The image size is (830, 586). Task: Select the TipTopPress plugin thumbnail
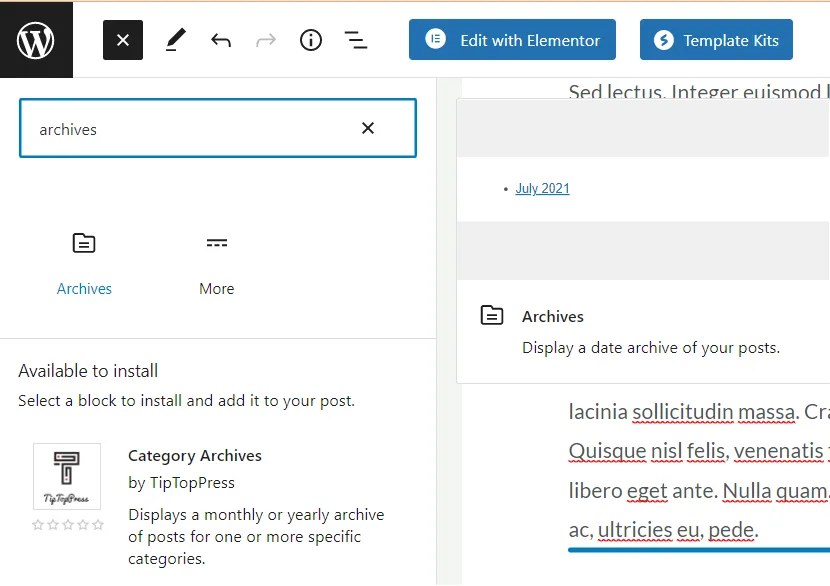67,477
